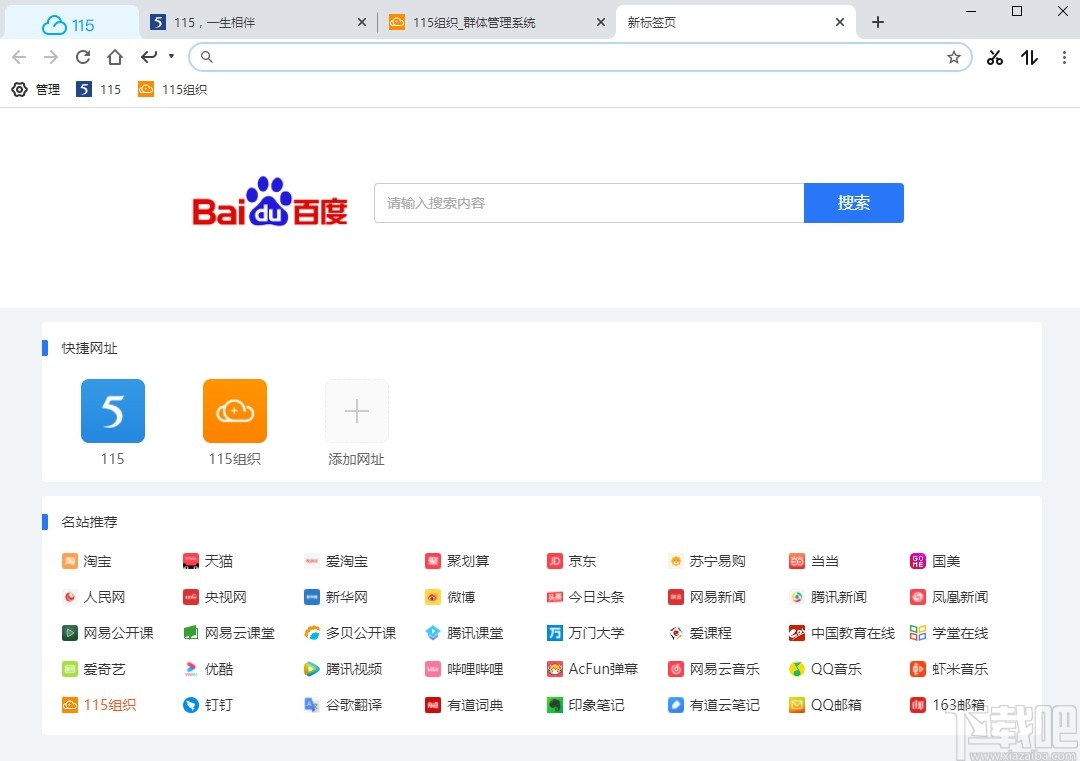Bookmark this page with star icon
1080x761 pixels.
click(x=953, y=57)
